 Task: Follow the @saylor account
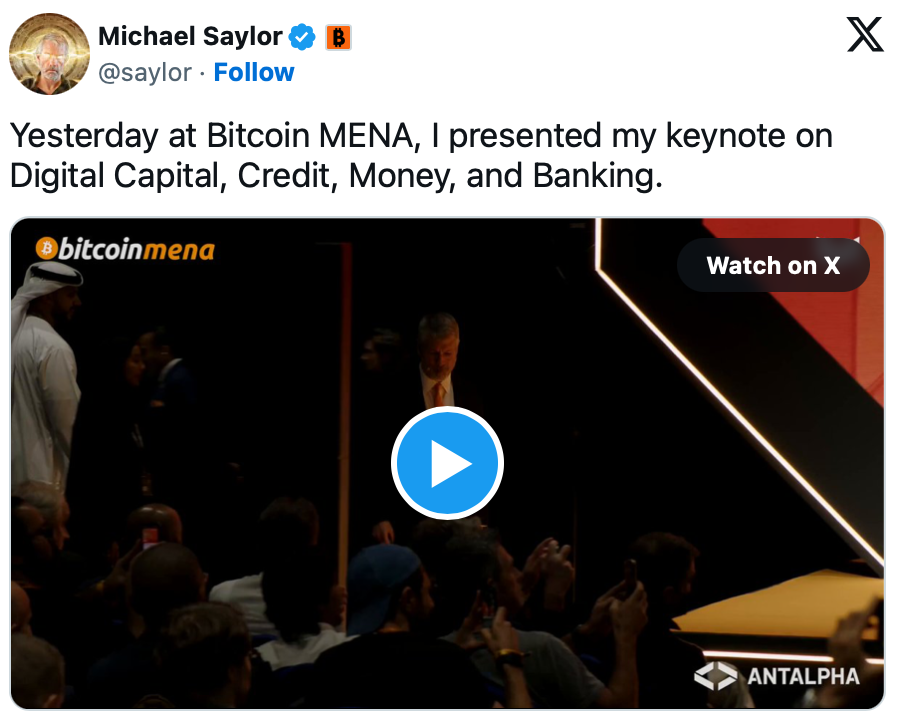(254, 73)
